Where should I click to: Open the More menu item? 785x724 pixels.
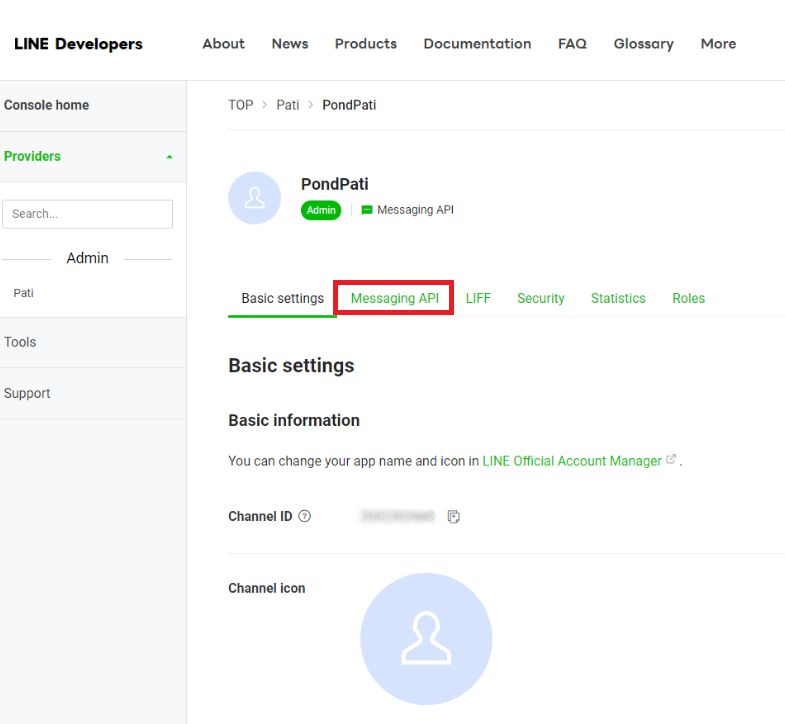click(718, 44)
